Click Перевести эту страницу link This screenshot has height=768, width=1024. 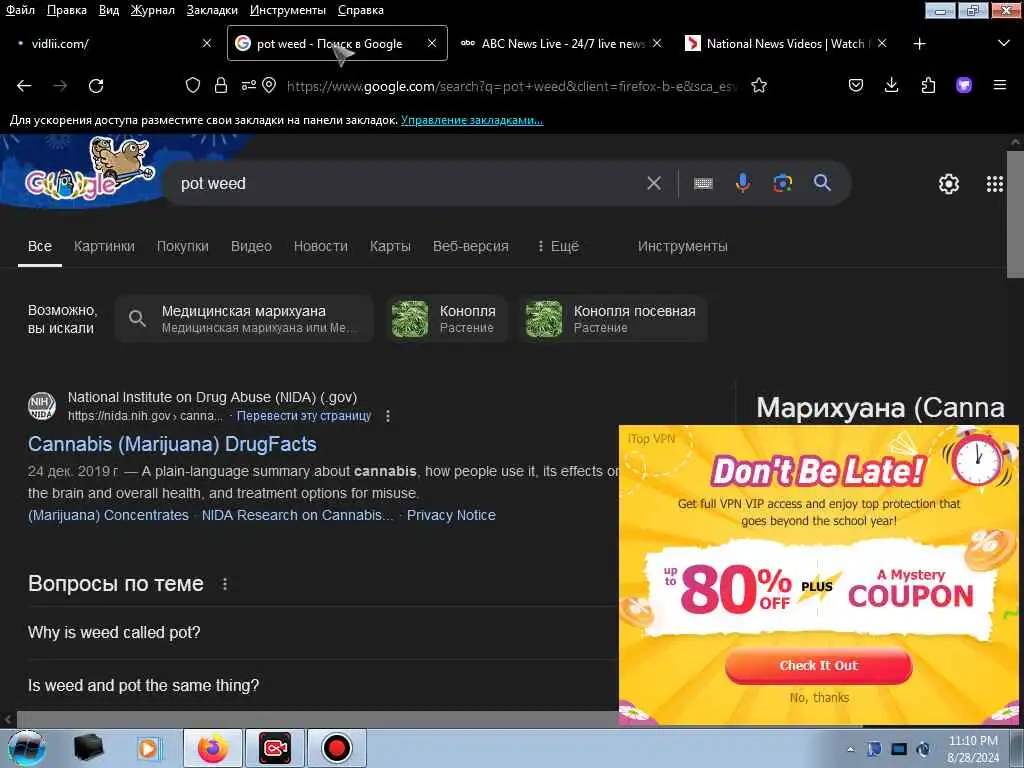(x=304, y=416)
